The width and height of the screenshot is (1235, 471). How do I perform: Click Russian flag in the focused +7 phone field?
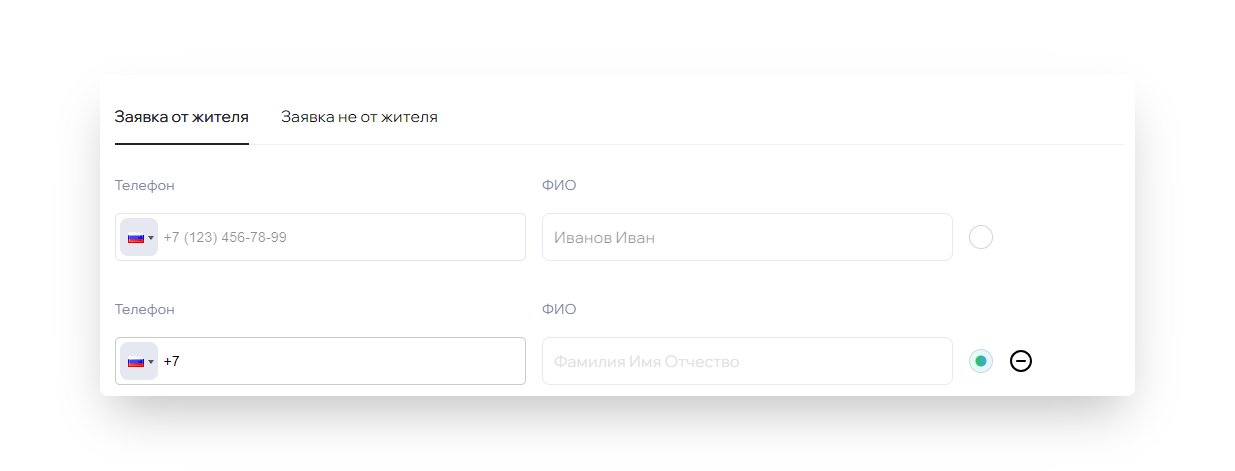tap(135, 362)
